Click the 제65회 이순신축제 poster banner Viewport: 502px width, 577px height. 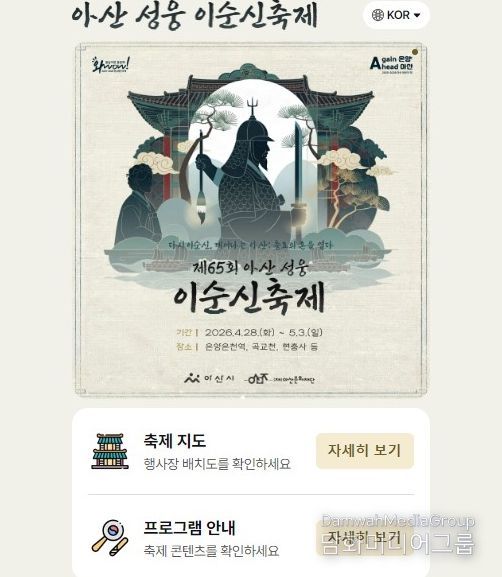[x=251, y=220]
